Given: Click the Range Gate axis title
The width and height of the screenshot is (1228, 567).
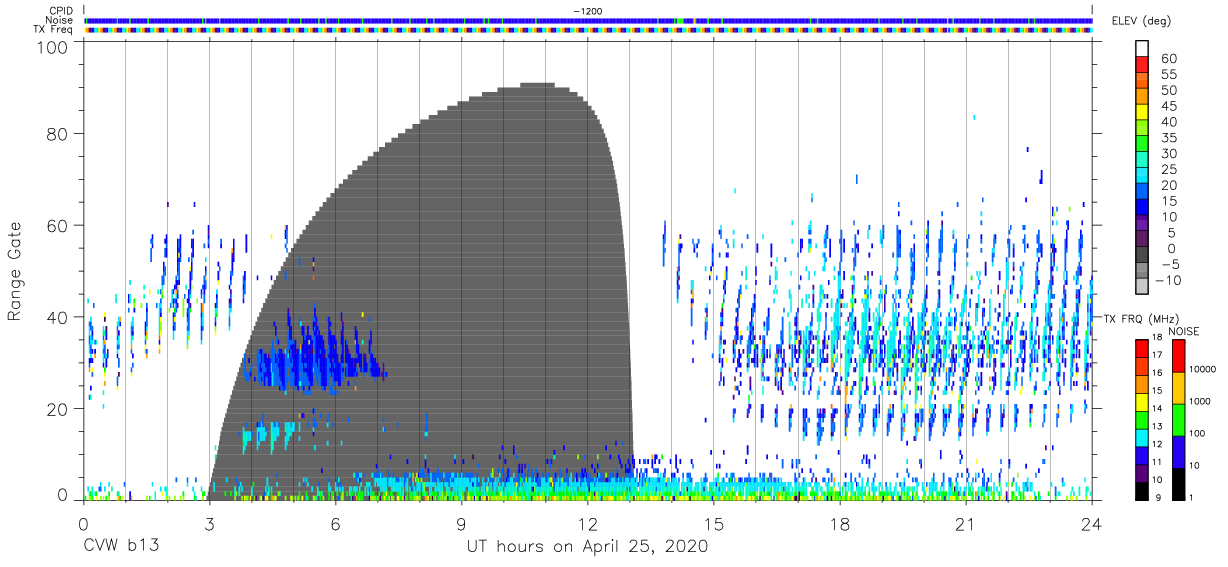Looking at the screenshot, I should point(15,271).
